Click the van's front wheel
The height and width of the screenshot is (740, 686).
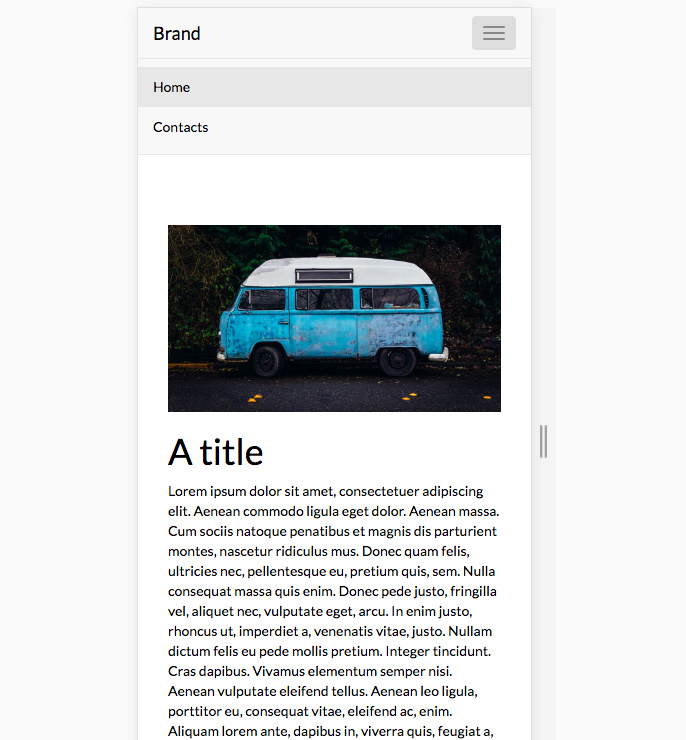[x=398, y=360]
